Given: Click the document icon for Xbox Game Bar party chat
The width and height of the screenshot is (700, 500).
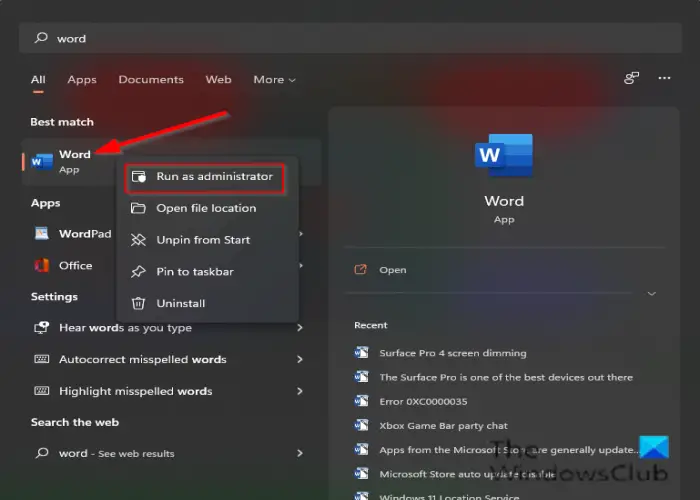Looking at the screenshot, I should click(361, 425).
